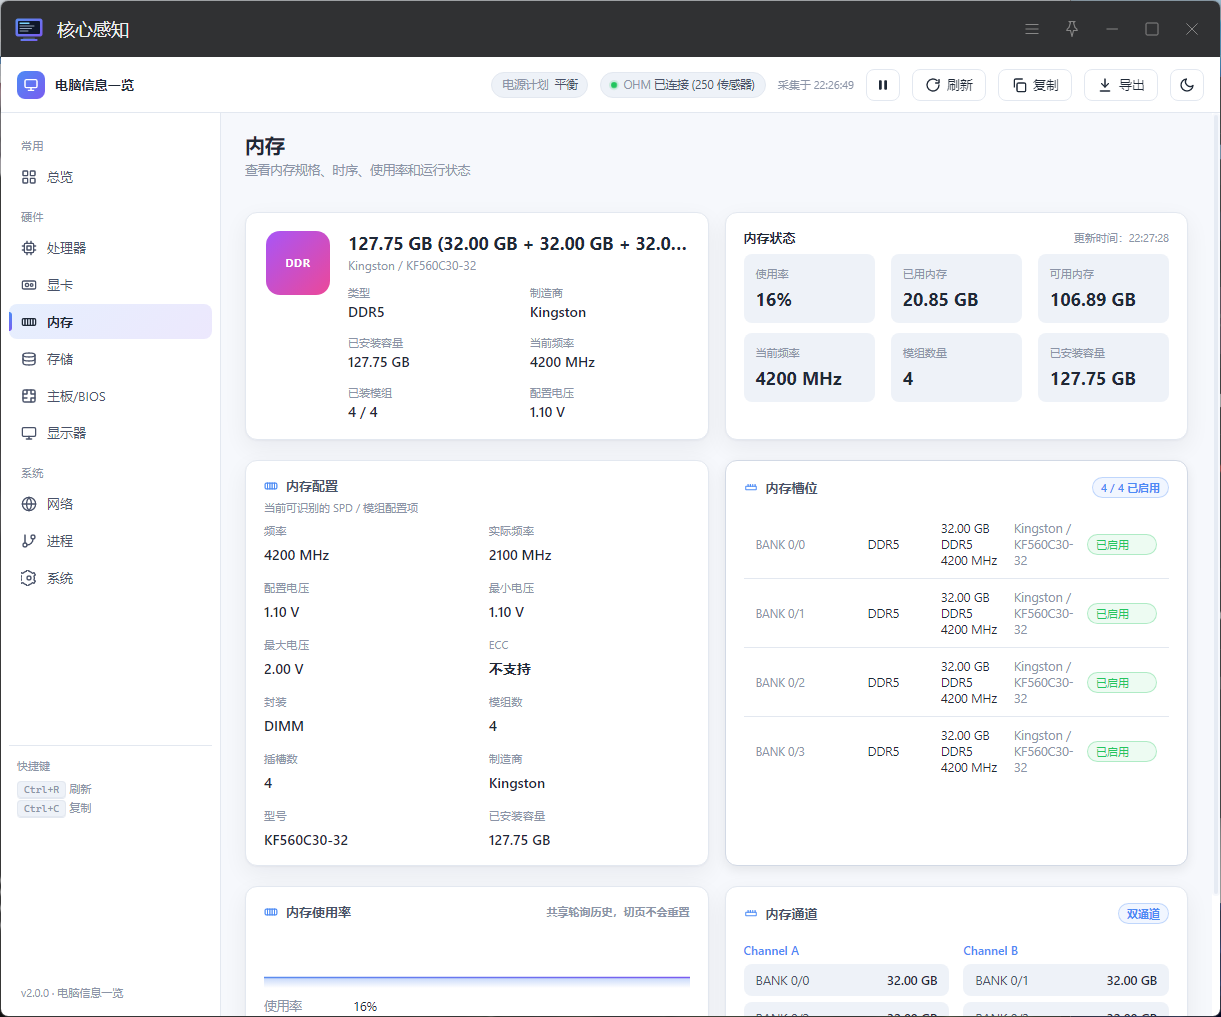Viewport: 1221px width, 1017px height.
Task: Click the 系统 gear icon in sidebar
Action: (x=29, y=578)
